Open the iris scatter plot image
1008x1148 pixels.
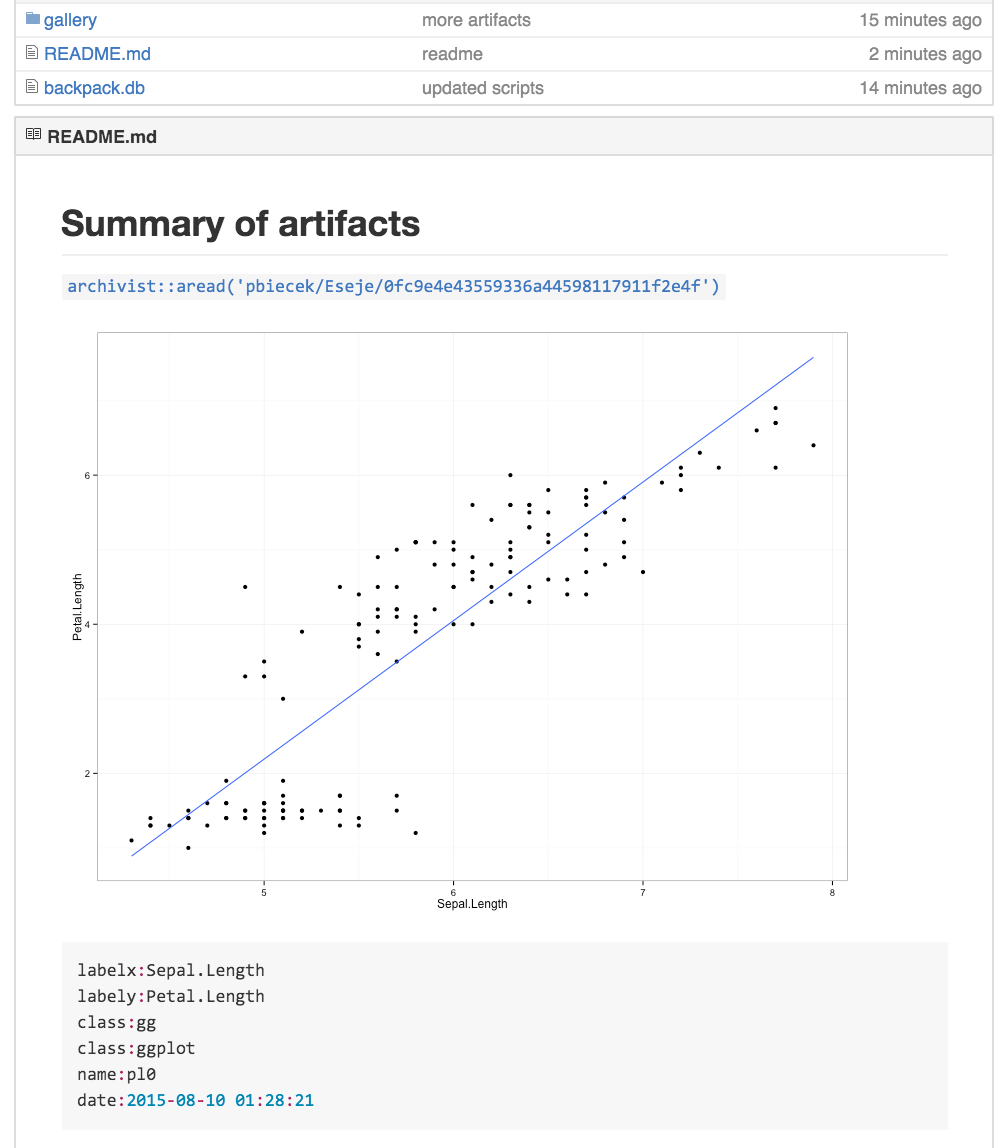[472, 620]
